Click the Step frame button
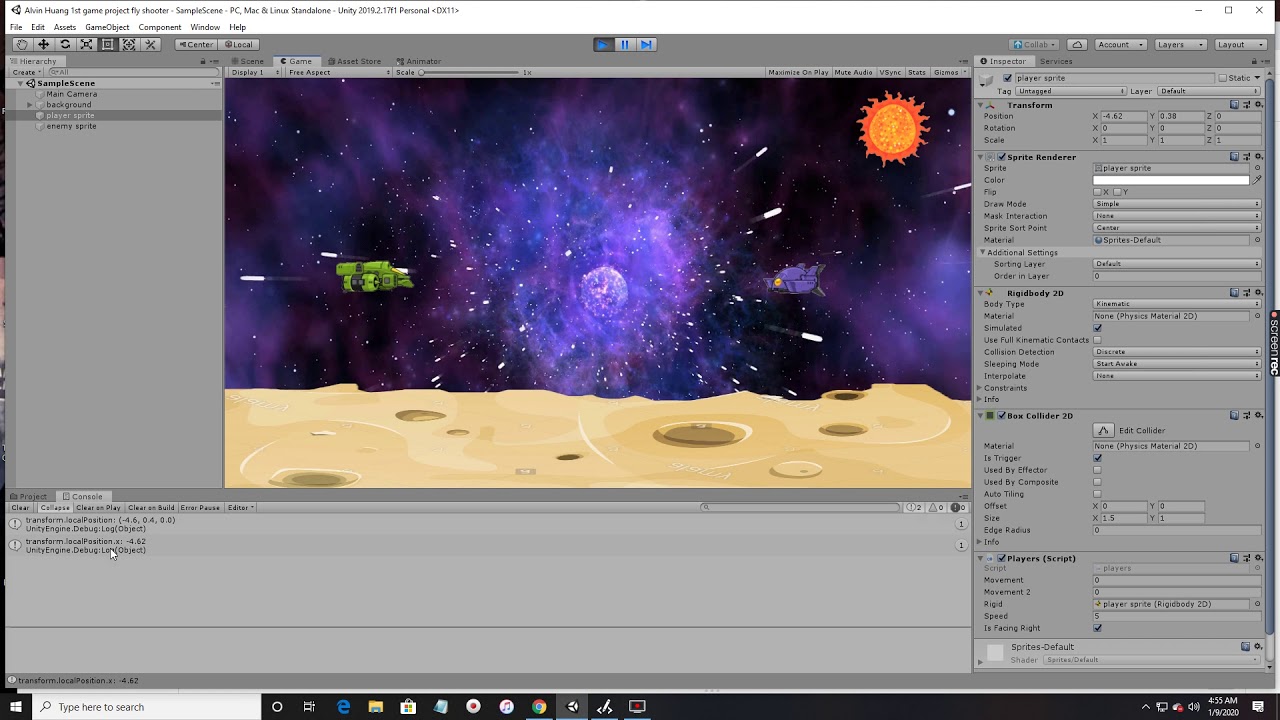 (x=646, y=44)
